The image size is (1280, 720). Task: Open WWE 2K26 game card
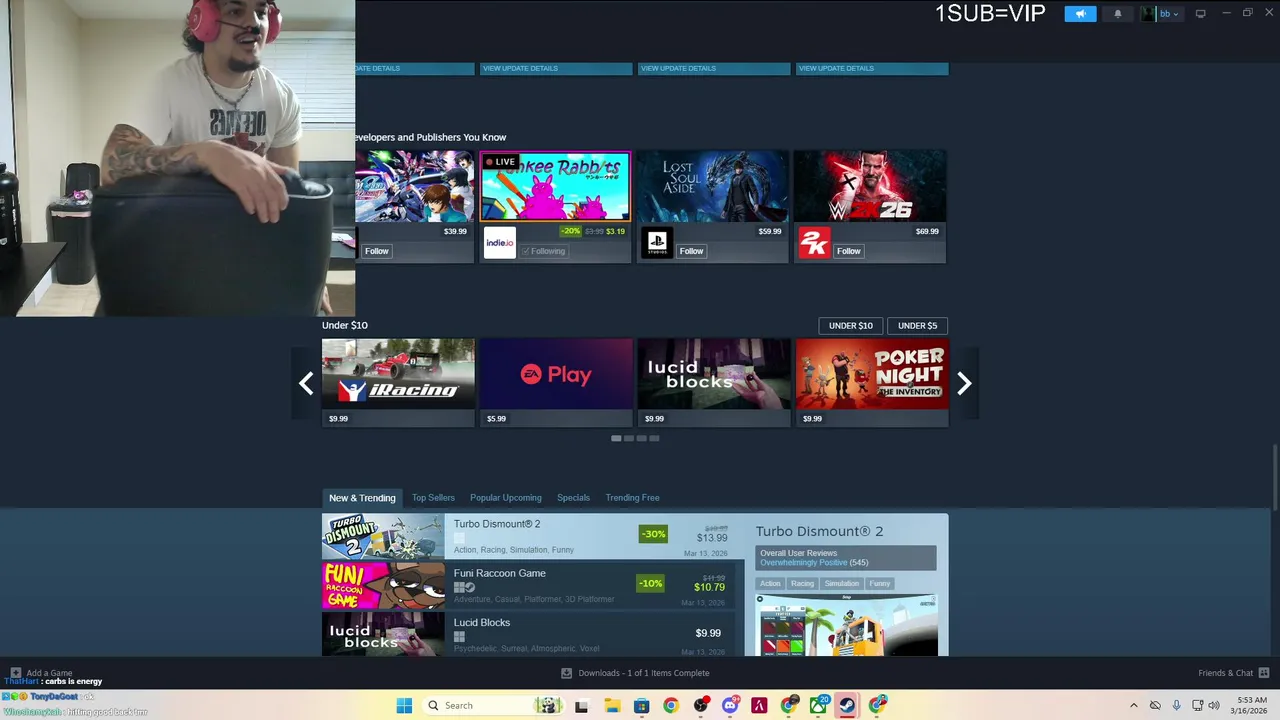coord(870,186)
